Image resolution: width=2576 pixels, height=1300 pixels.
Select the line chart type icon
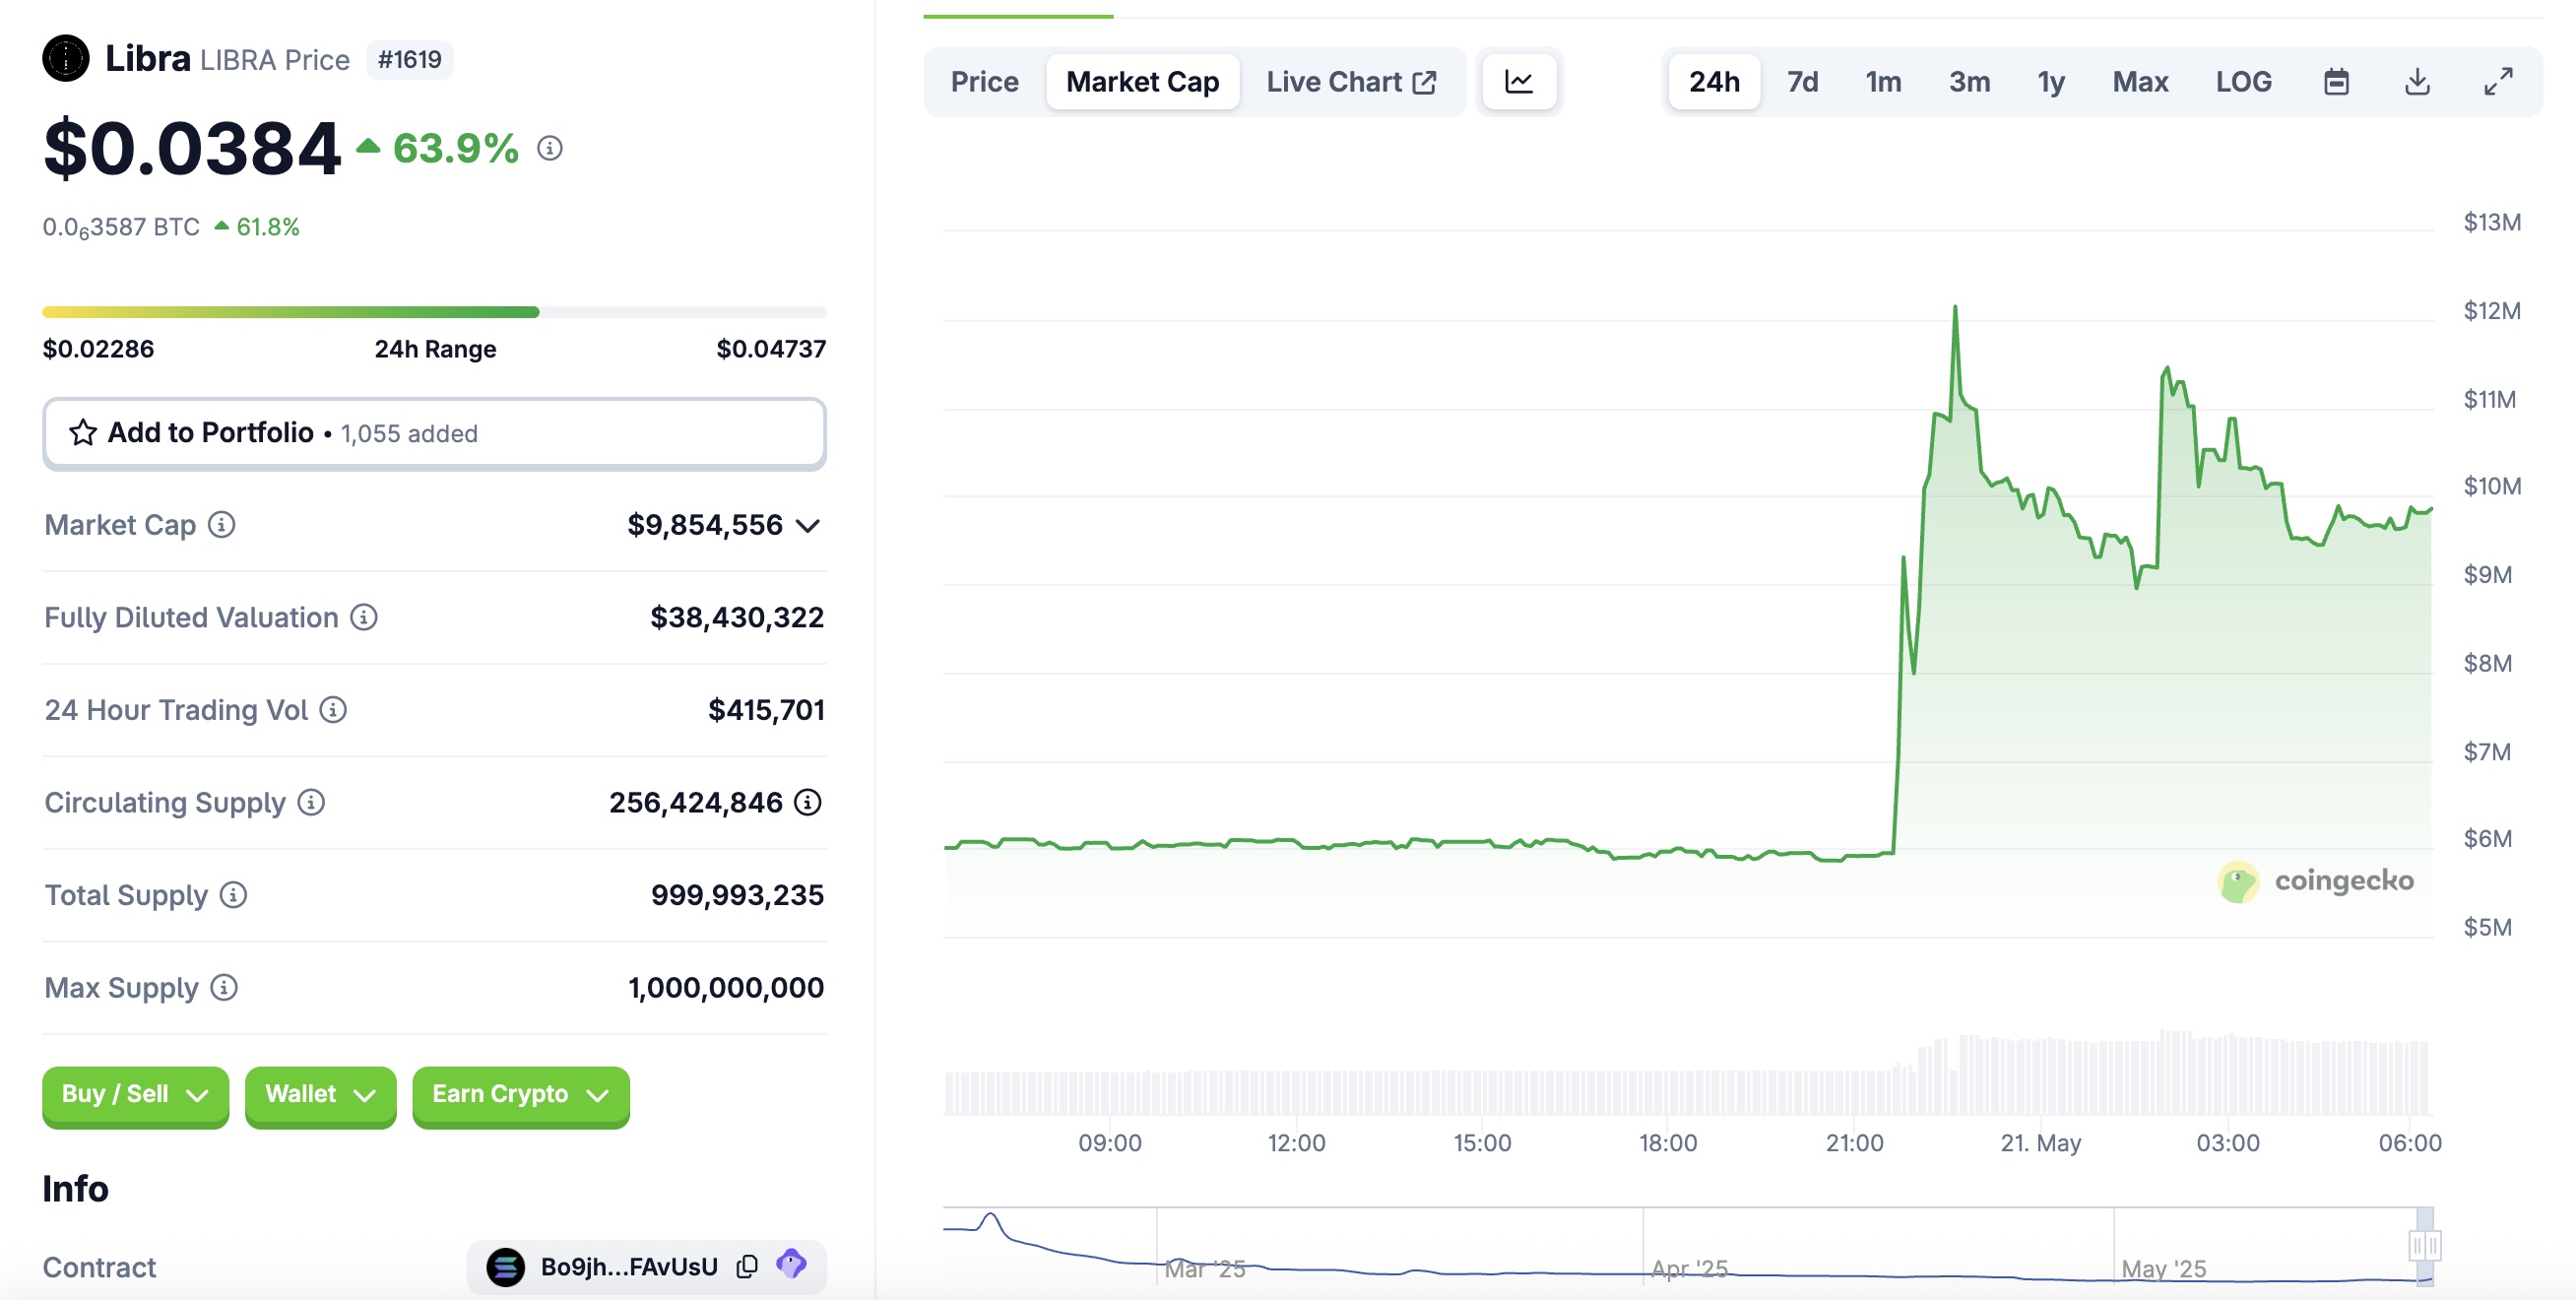[1518, 82]
